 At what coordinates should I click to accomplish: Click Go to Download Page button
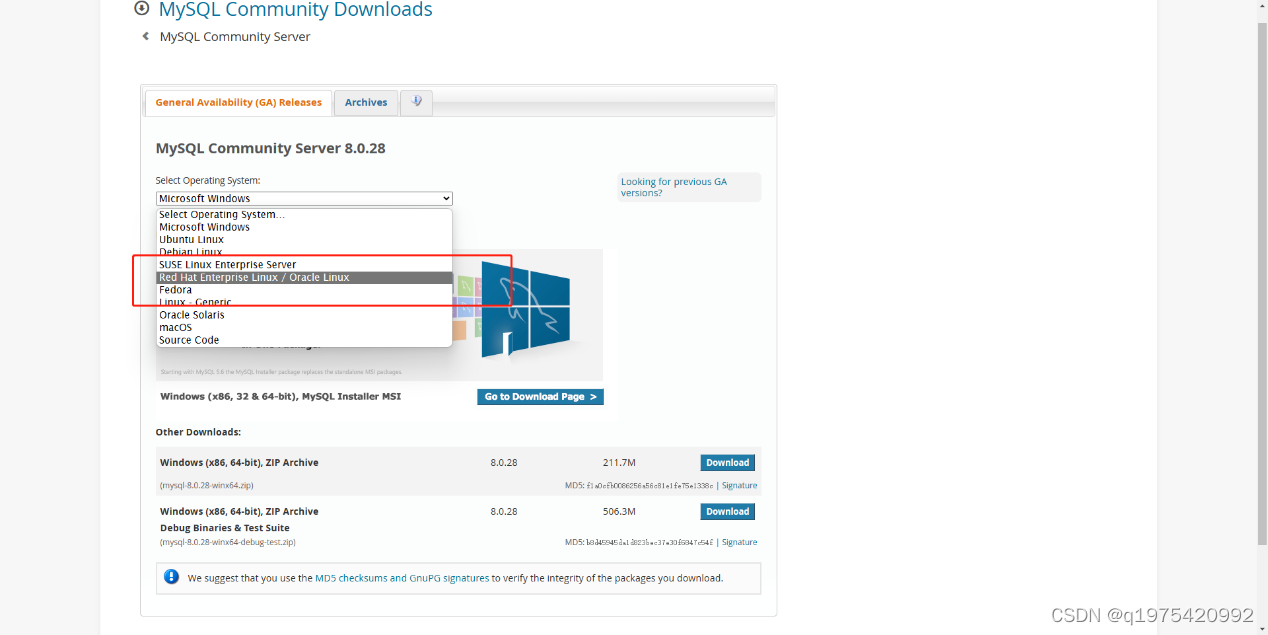(x=540, y=397)
